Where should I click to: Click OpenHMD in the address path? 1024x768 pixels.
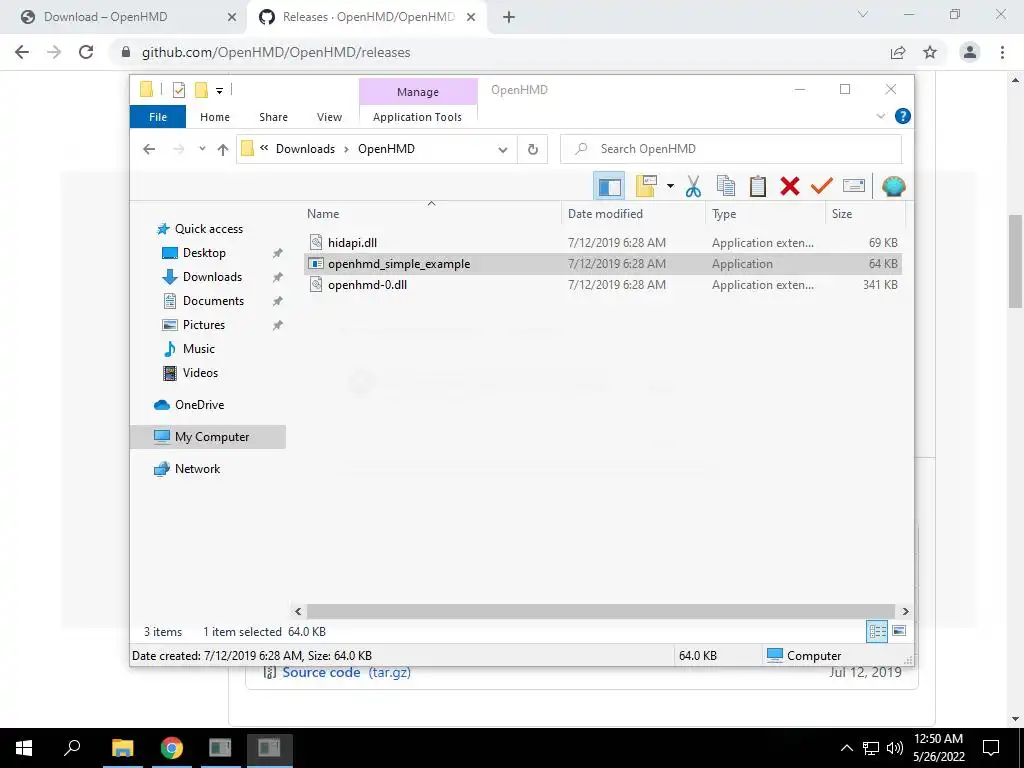click(386, 149)
